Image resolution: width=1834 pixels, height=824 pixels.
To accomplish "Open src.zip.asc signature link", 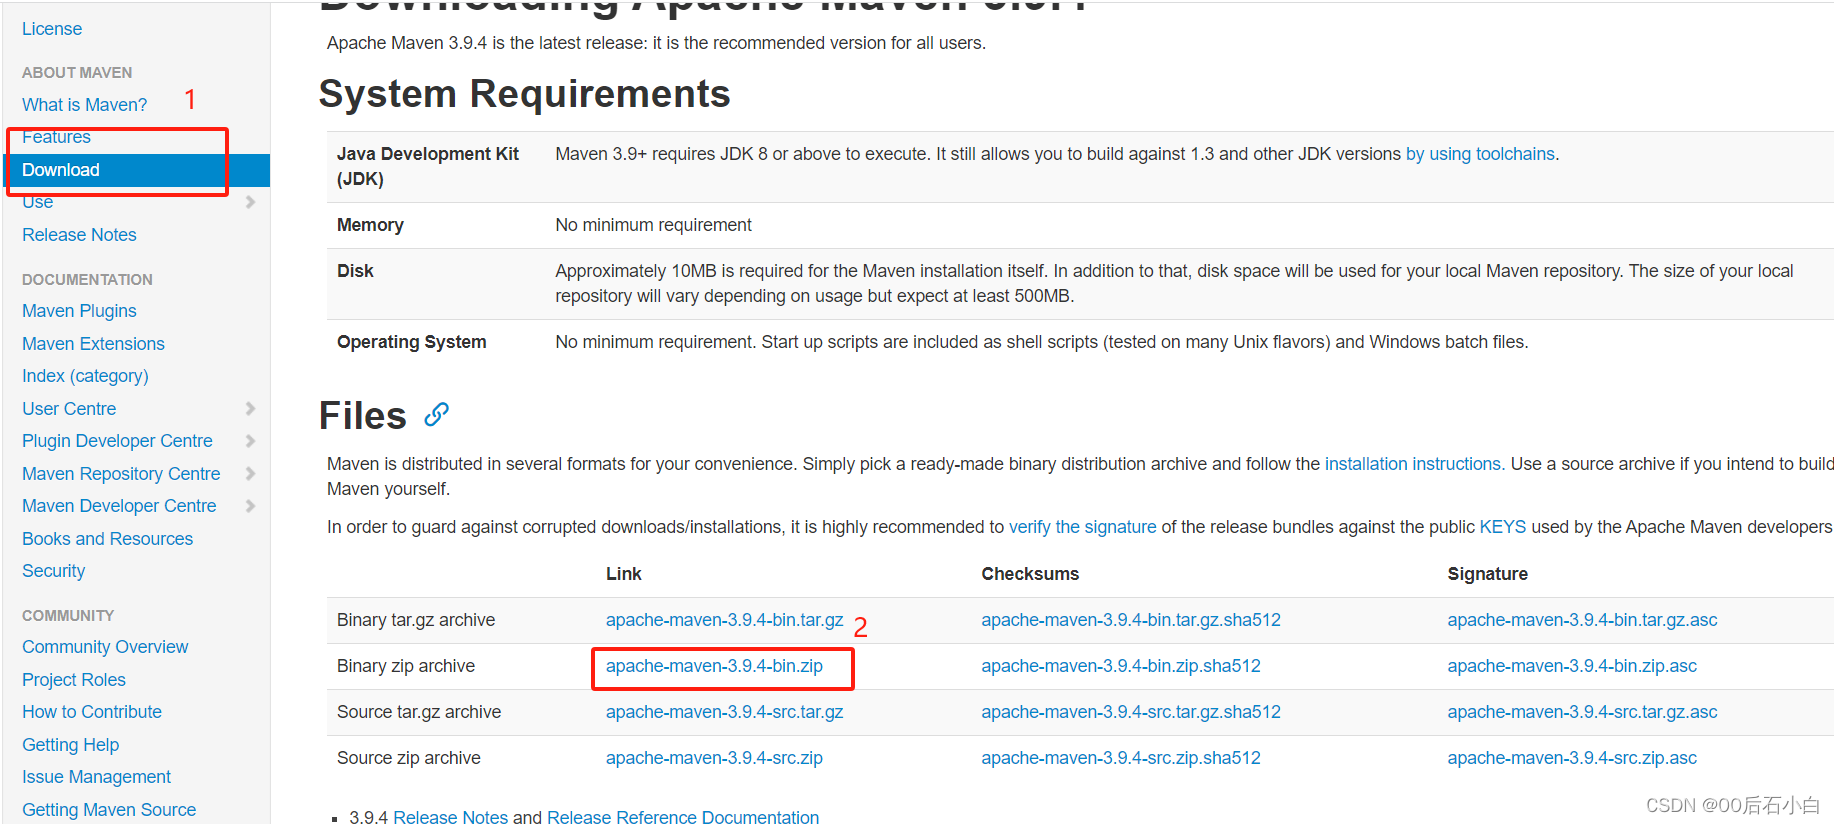I will point(1572,758).
